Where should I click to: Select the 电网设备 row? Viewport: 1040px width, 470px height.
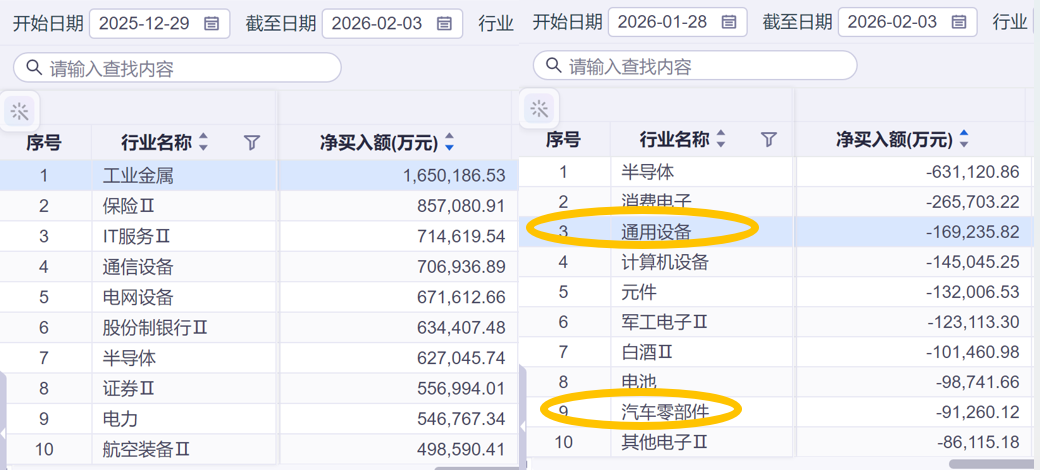tap(259, 298)
